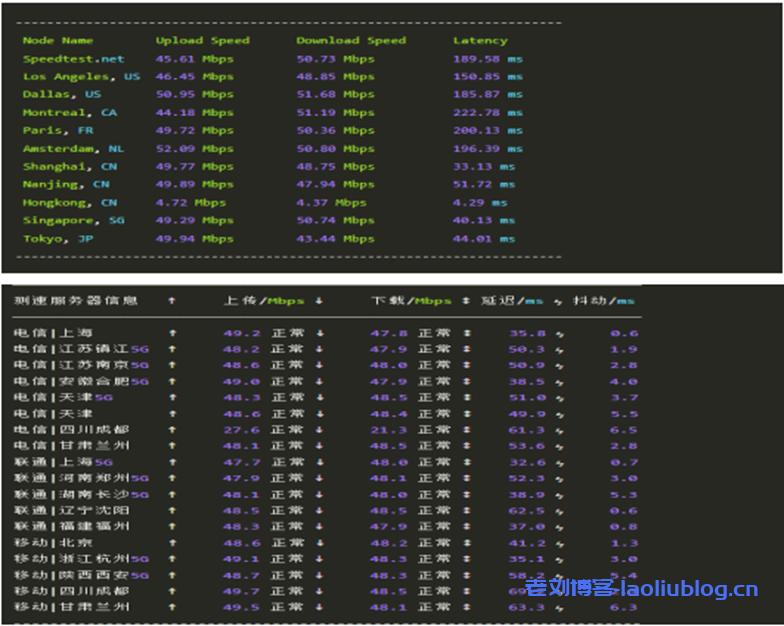The width and height of the screenshot is (784, 626).
Task: Click the Node Name column header
Action: pos(57,41)
